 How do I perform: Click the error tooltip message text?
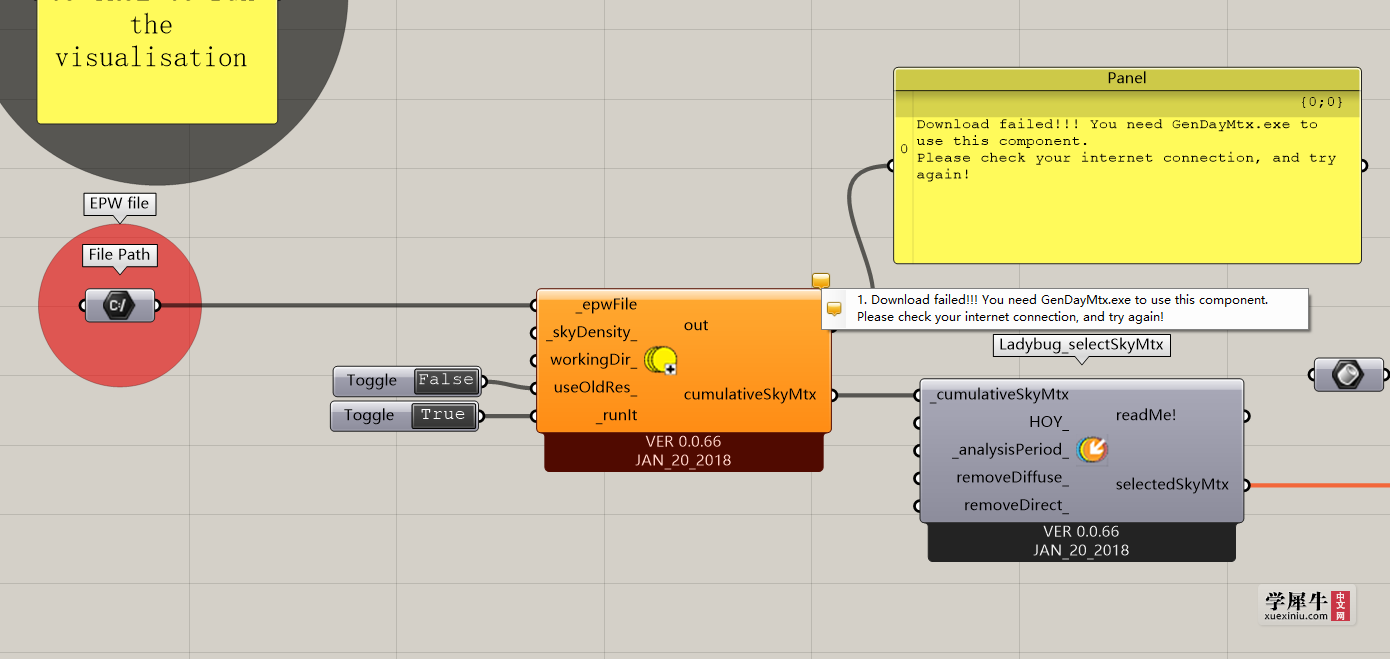pos(1062,308)
